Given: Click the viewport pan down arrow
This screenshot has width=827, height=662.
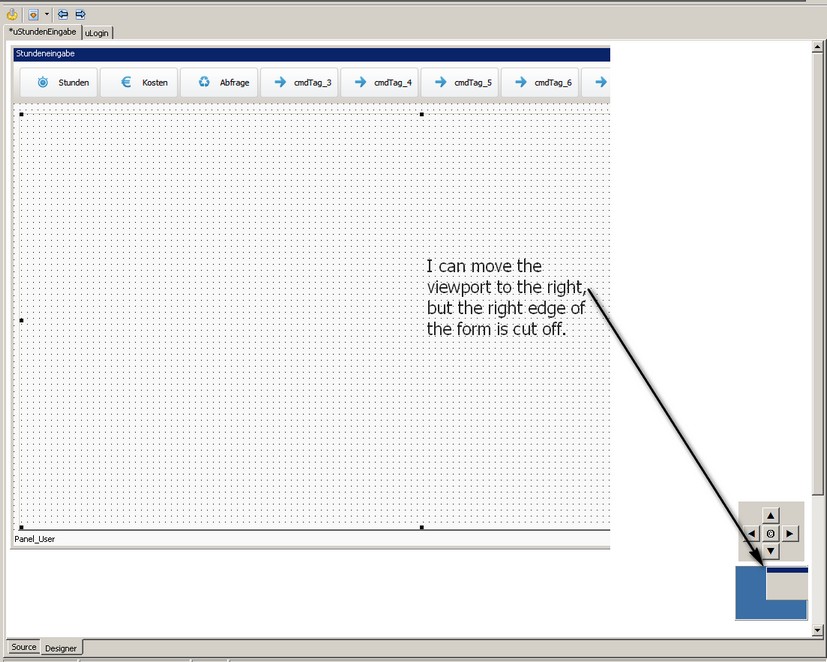Looking at the screenshot, I should coord(771,551).
